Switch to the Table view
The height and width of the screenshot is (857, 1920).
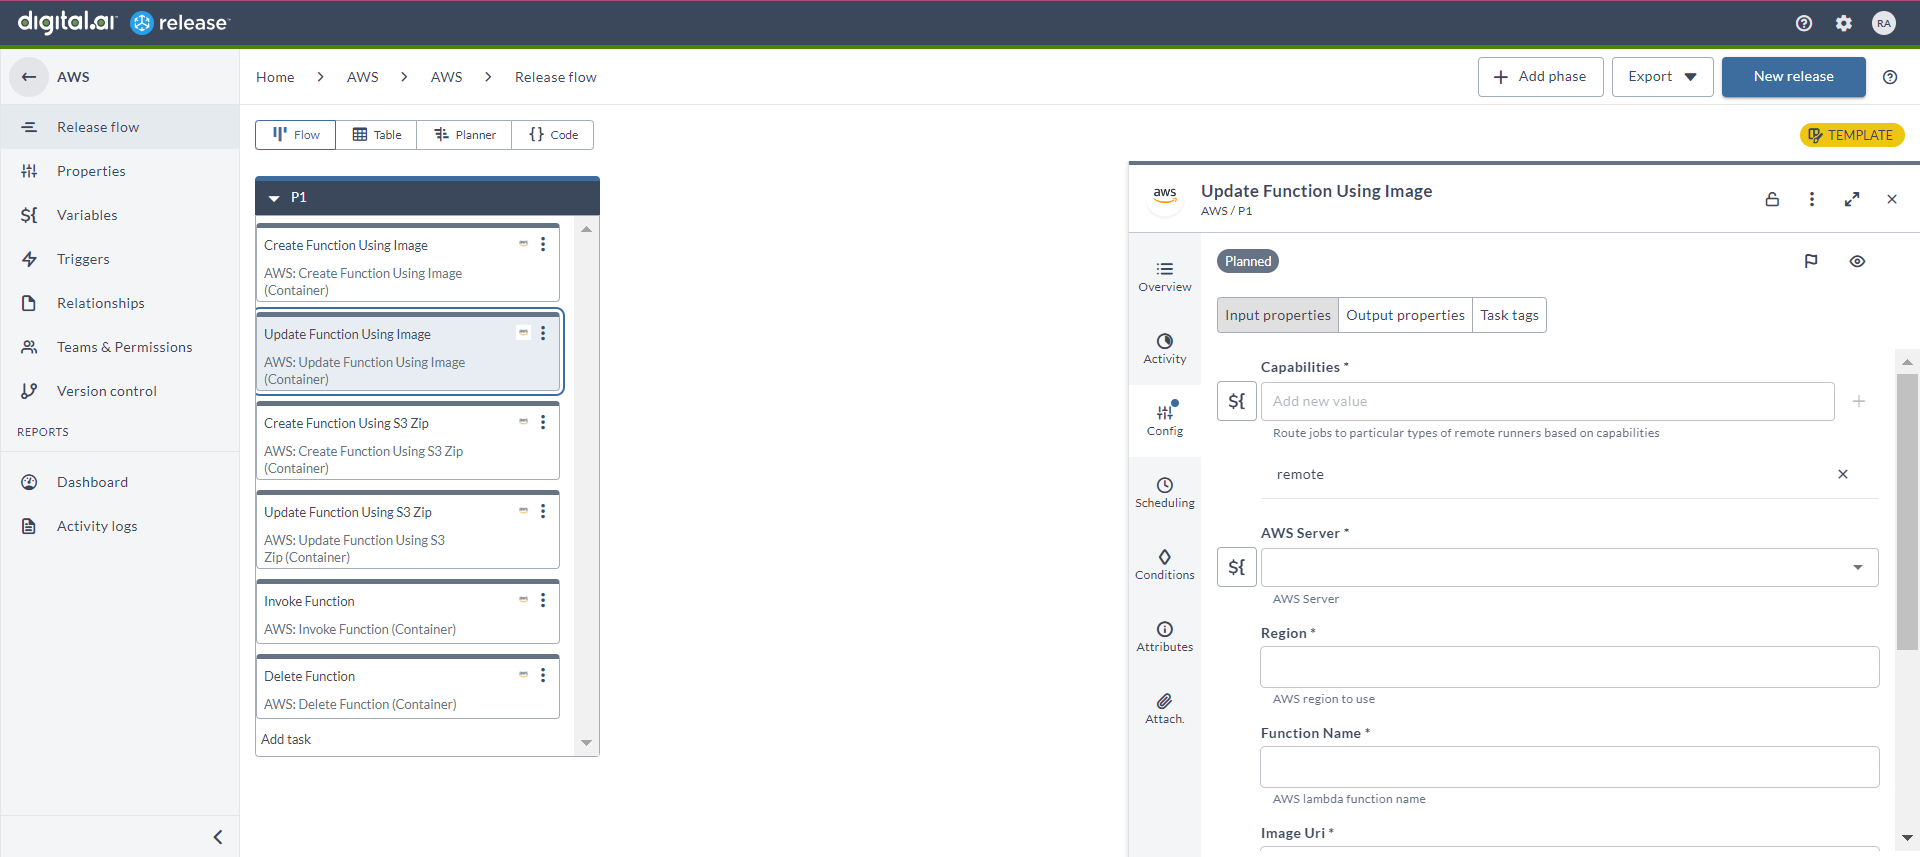pos(377,135)
